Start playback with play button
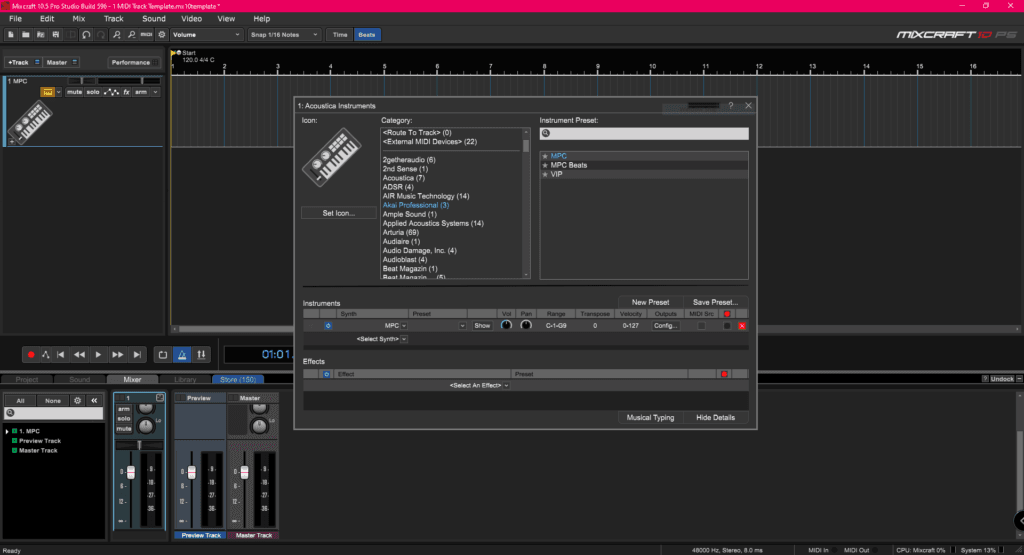This screenshot has width=1024, height=555. pos(98,355)
